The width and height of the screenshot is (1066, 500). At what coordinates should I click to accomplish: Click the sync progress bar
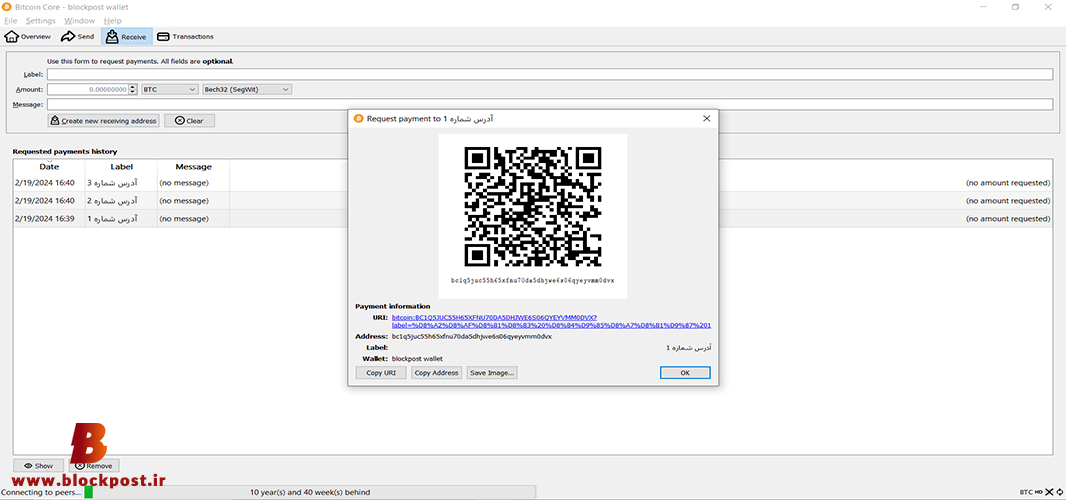click(309, 492)
